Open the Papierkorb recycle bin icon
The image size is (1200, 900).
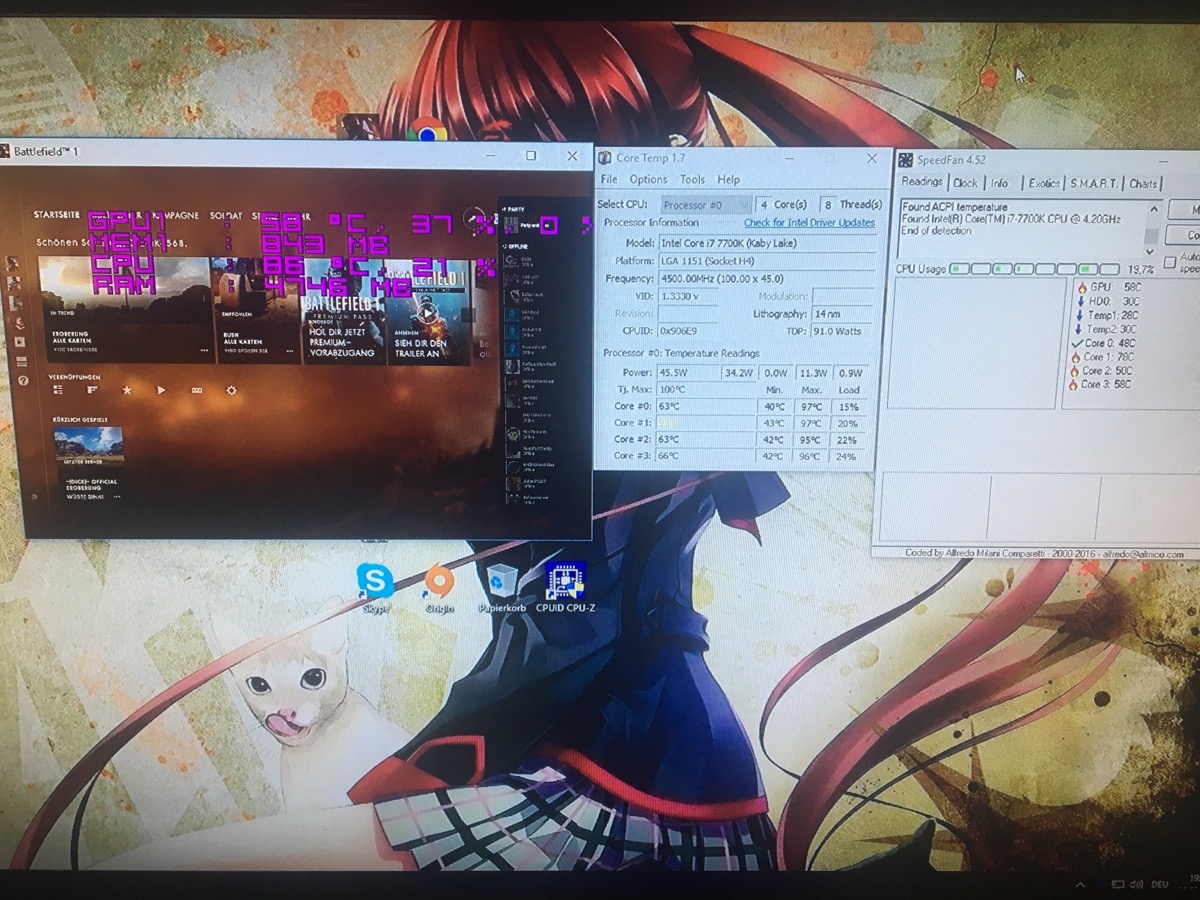tap(502, 588)
